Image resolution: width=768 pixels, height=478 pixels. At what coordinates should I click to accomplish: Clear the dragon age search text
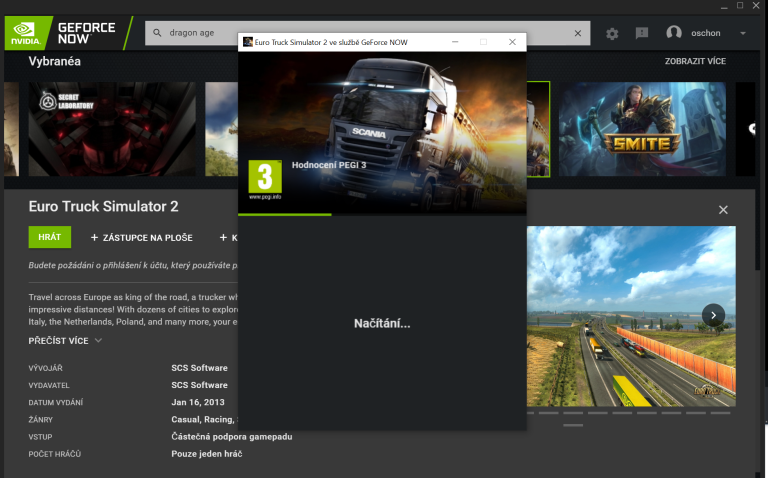[x=578, y=33]
